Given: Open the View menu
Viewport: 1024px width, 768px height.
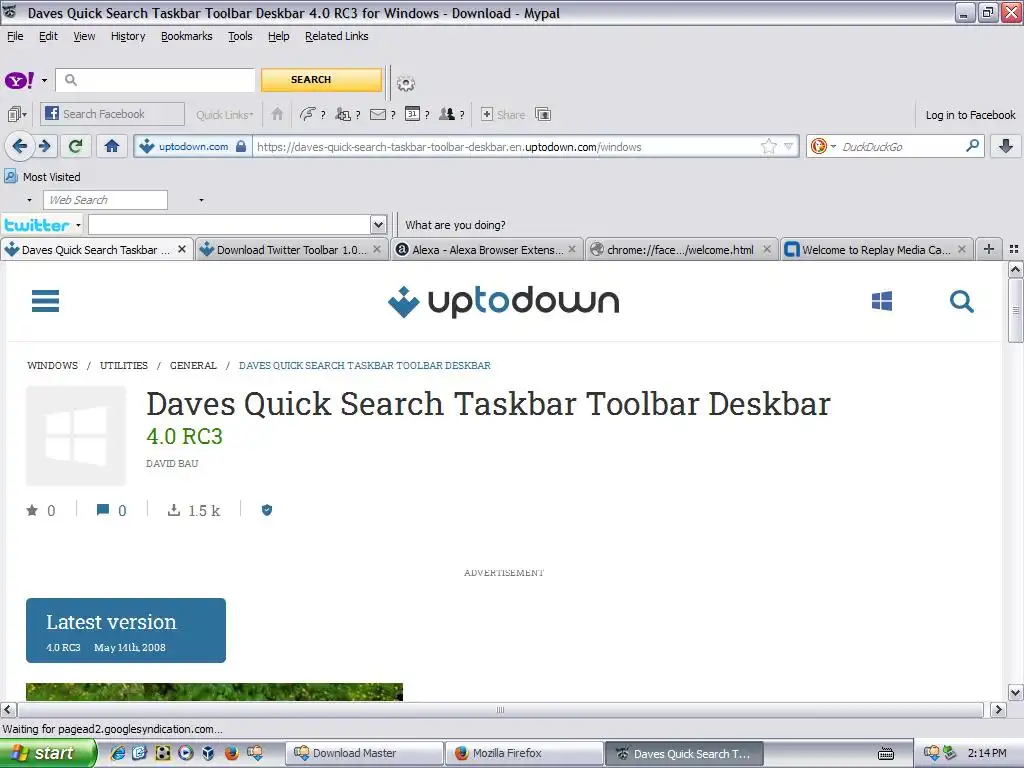Looking at the screenshot, I should click(x=84, y=37).
